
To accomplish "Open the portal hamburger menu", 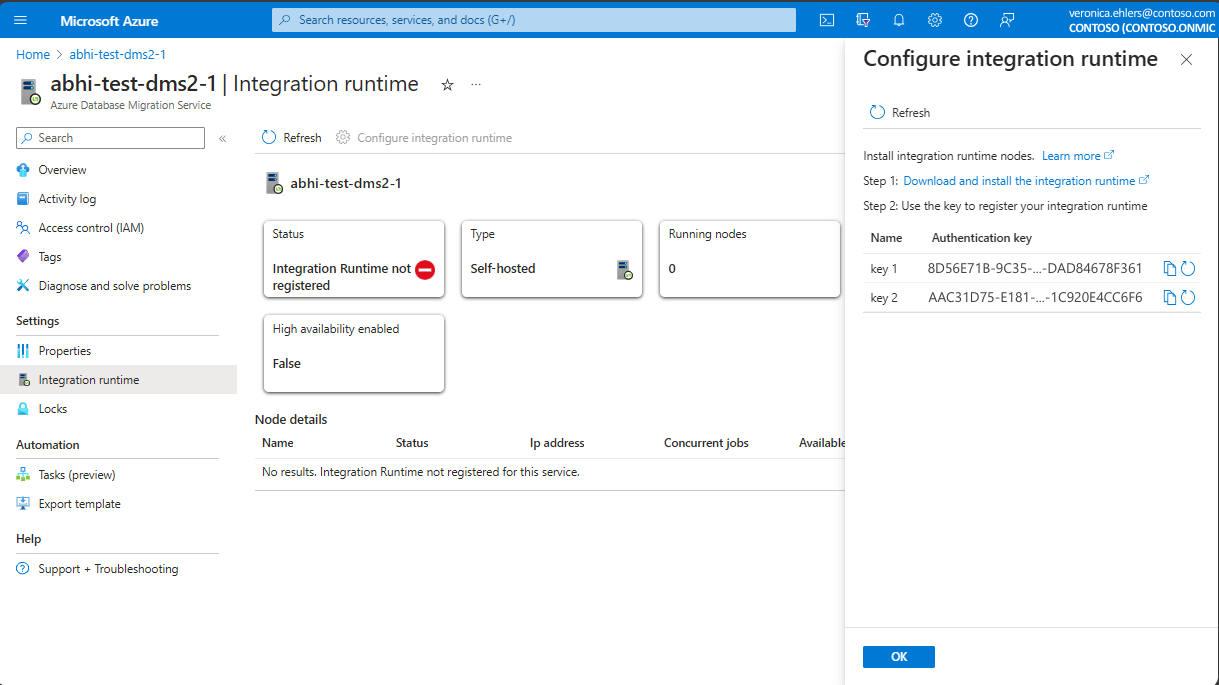I will pos(20,19).
